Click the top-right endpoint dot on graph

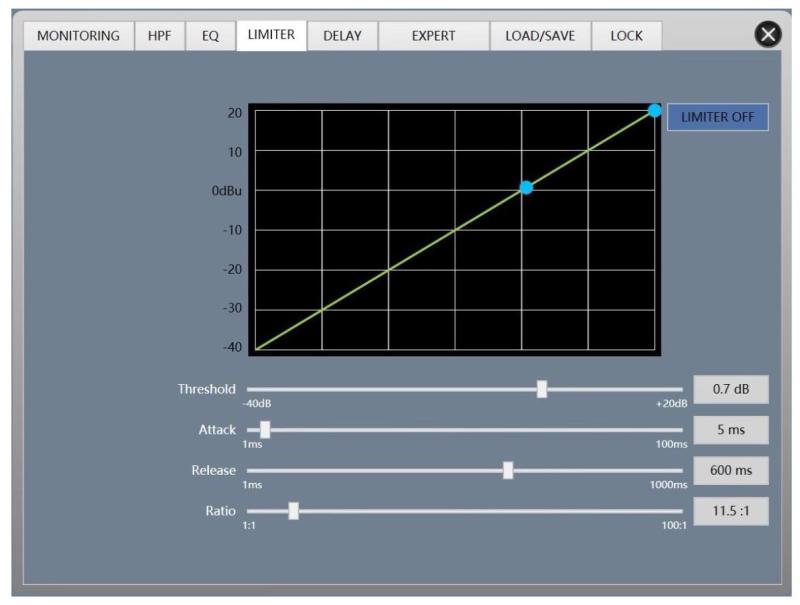tap(654, 110)
